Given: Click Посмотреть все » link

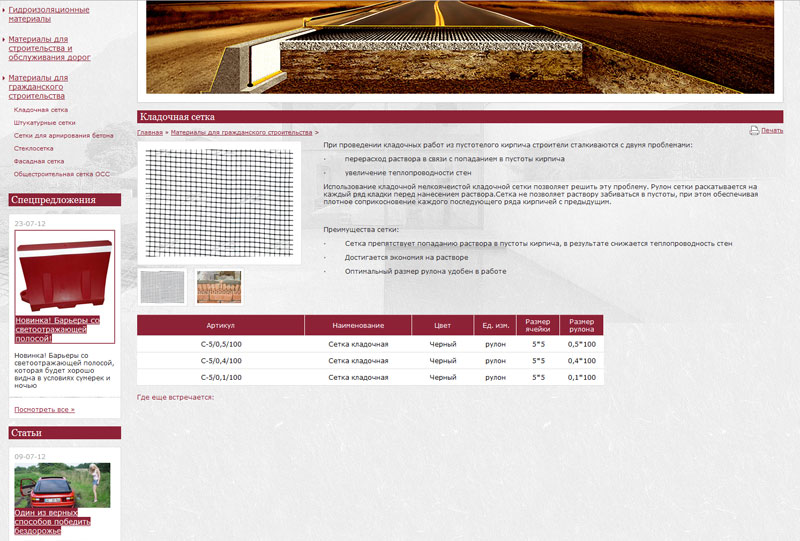Looking at the screenshot, I should [x=44, y=410].
